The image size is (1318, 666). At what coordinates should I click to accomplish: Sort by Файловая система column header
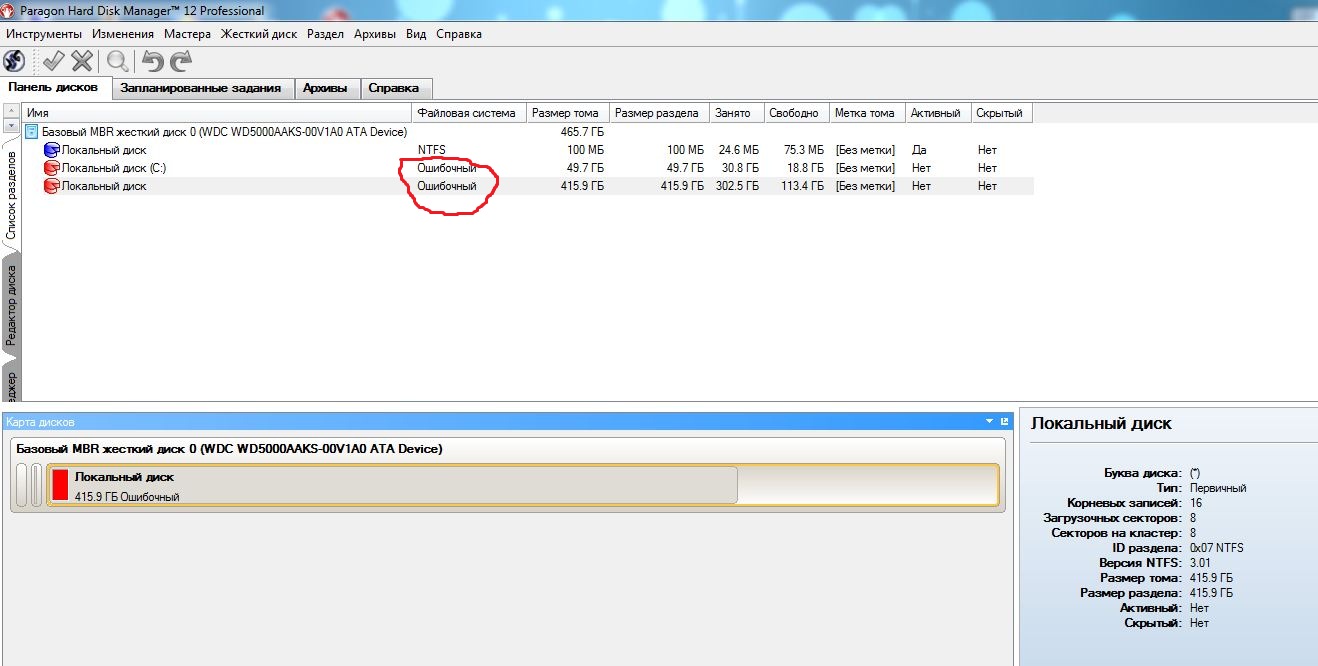pos(466,113)
